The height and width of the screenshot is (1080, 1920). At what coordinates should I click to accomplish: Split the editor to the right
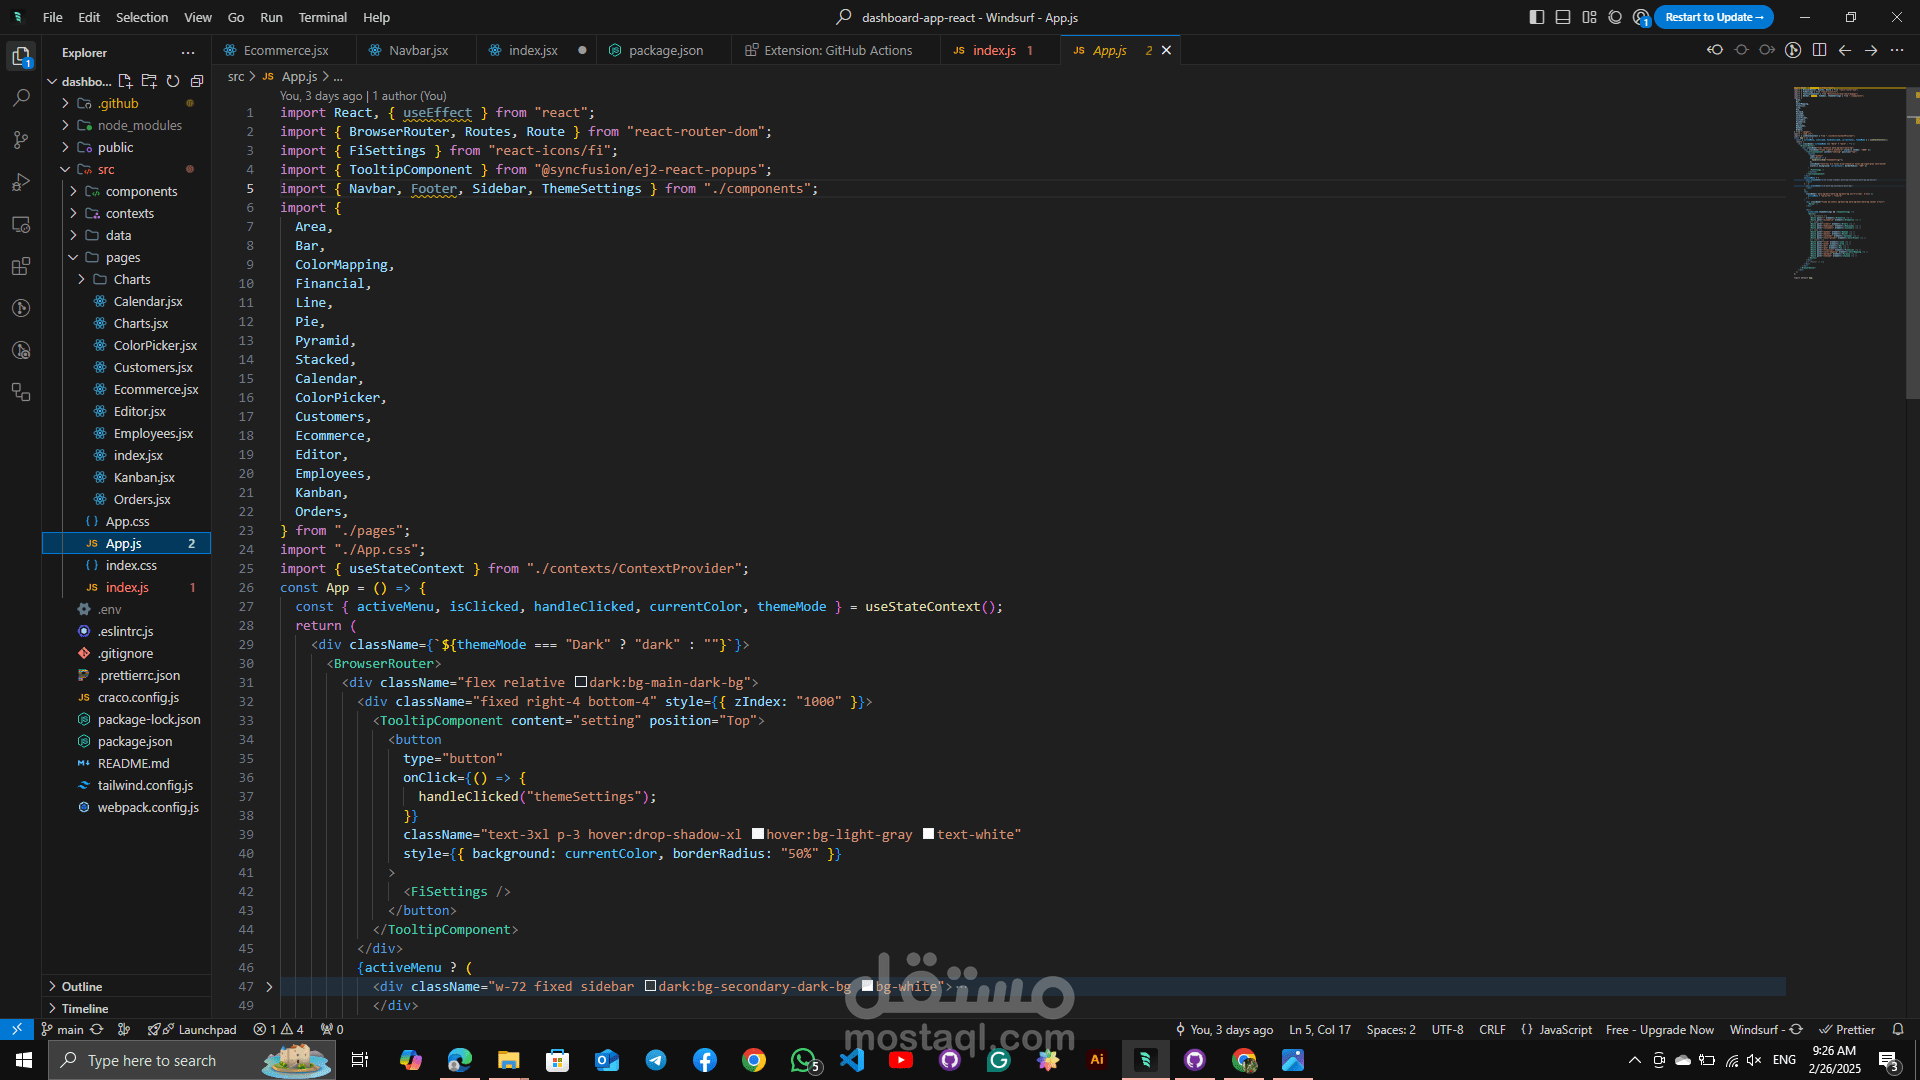pyautogui.click(x=1819, y=50)
